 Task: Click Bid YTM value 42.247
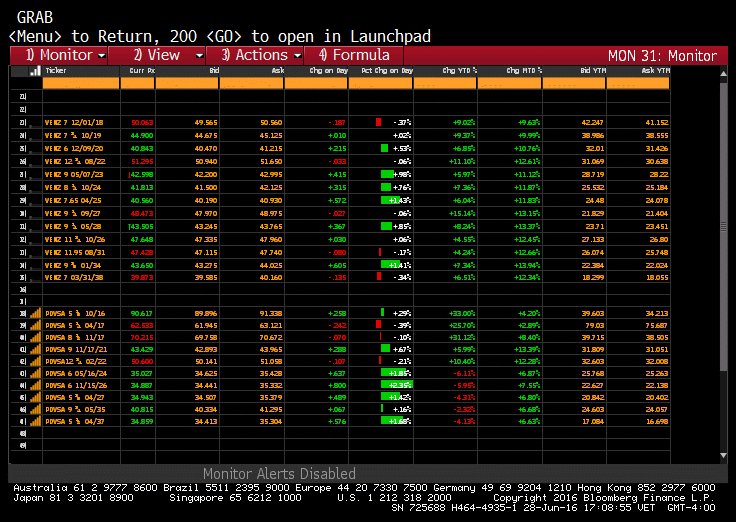[x=592, y=123]
